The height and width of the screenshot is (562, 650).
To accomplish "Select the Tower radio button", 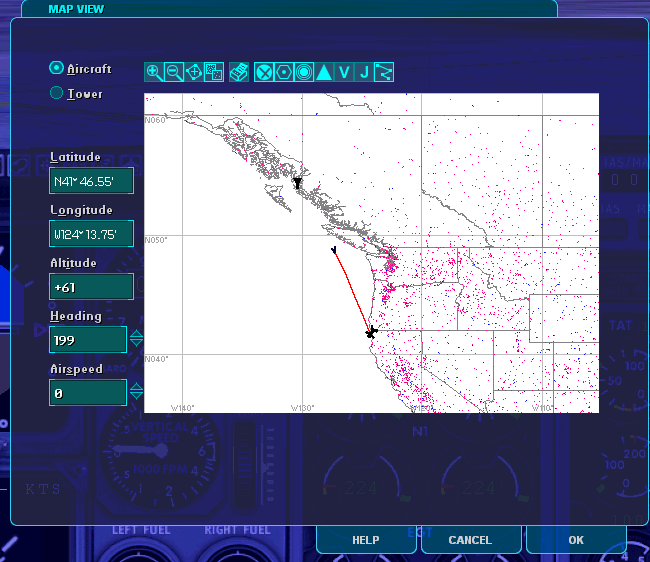I will tap(56, 93).
